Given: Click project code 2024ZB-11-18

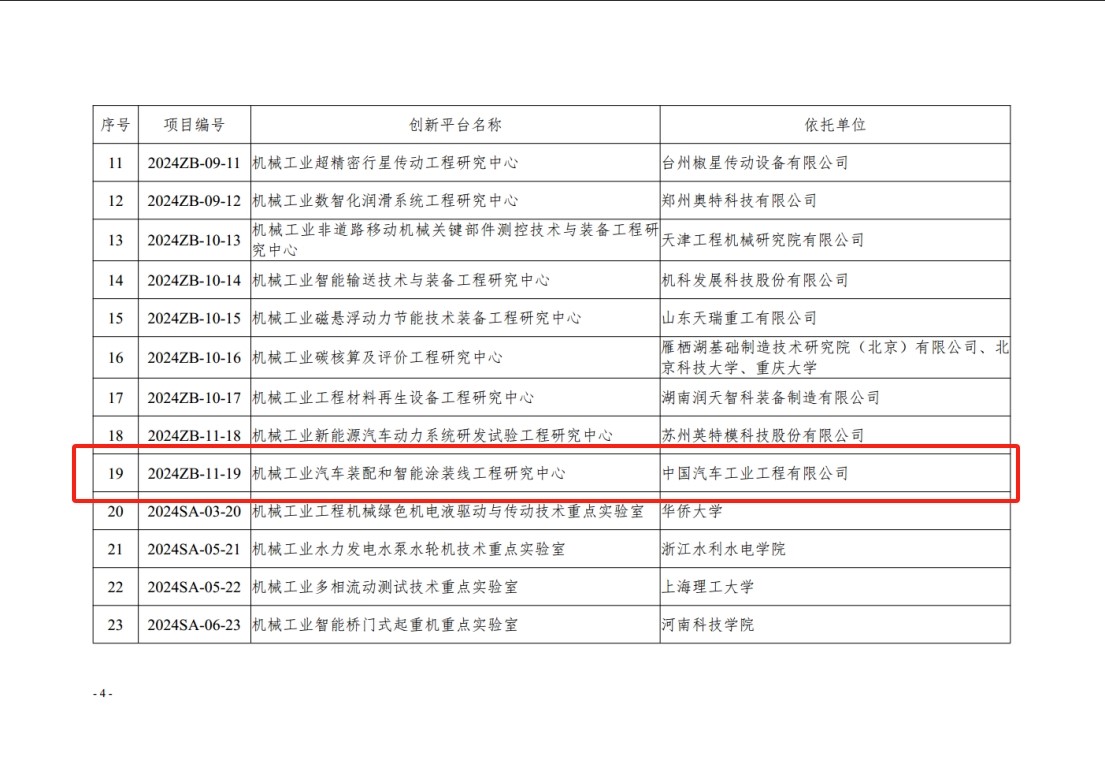Looking at the screenshot, I should (x=195, y=436).
